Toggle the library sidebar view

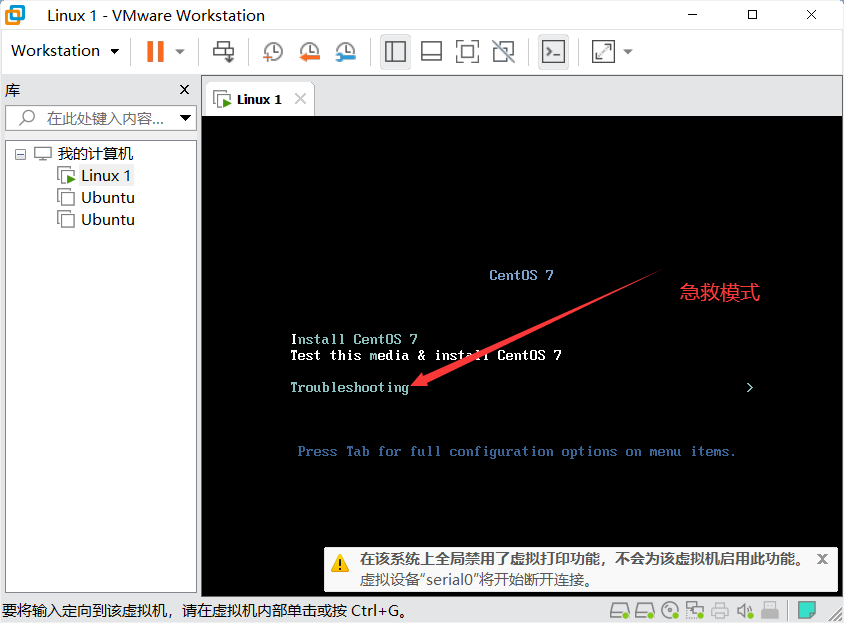(395, 52)
